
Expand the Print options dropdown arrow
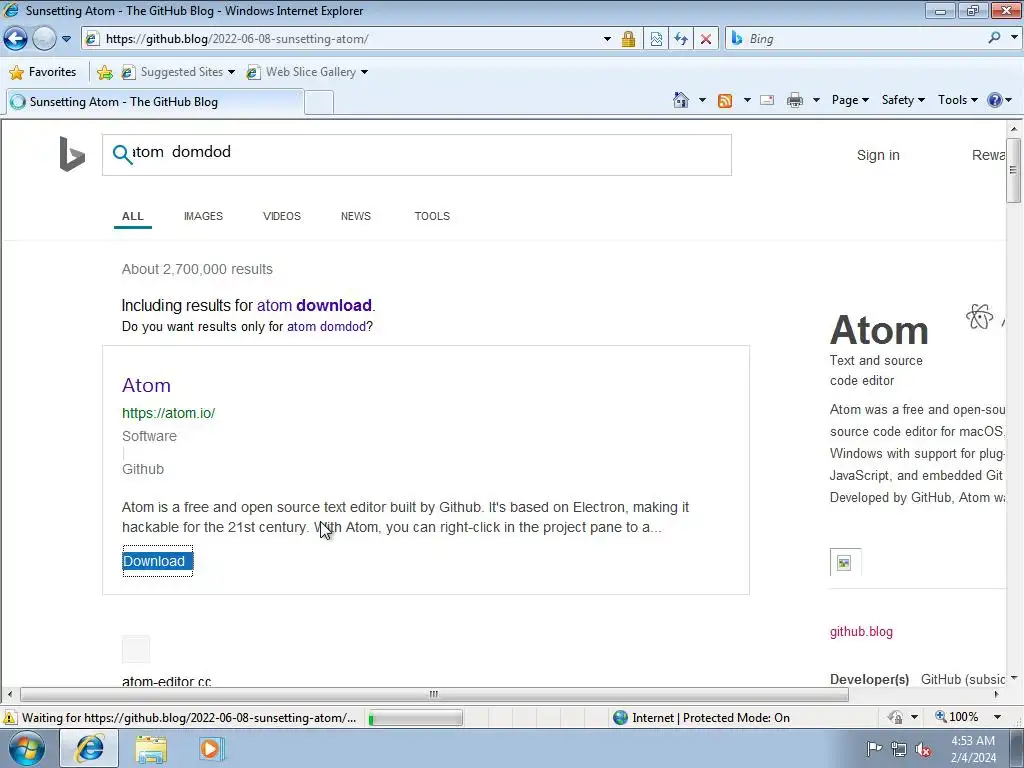[x=816, y=101]
